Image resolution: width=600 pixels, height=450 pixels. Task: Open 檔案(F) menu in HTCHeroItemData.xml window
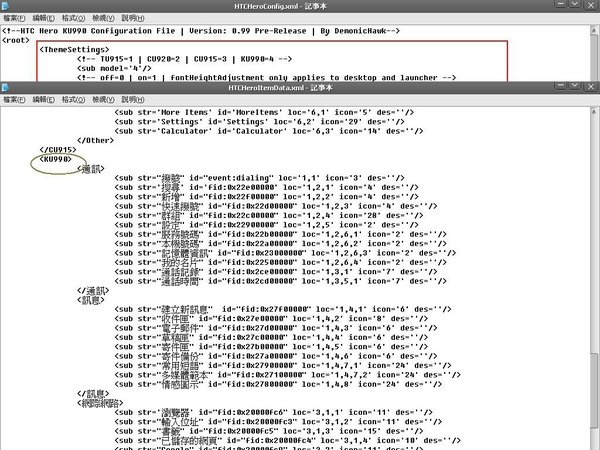[x=14, y=99]
